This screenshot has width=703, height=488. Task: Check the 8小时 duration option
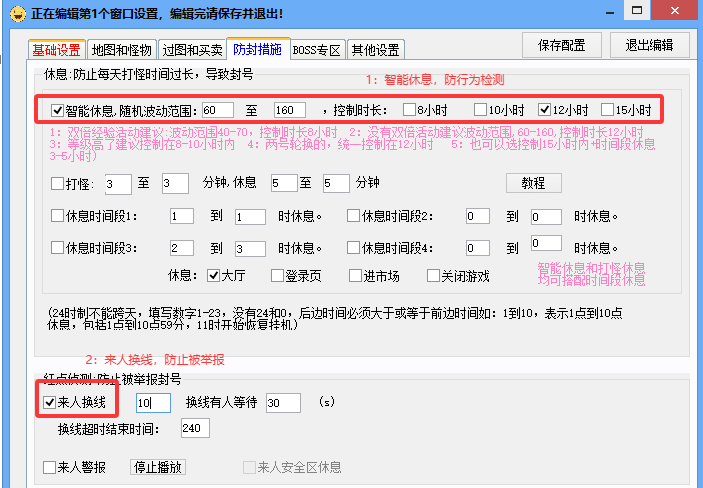coord(410,110)
